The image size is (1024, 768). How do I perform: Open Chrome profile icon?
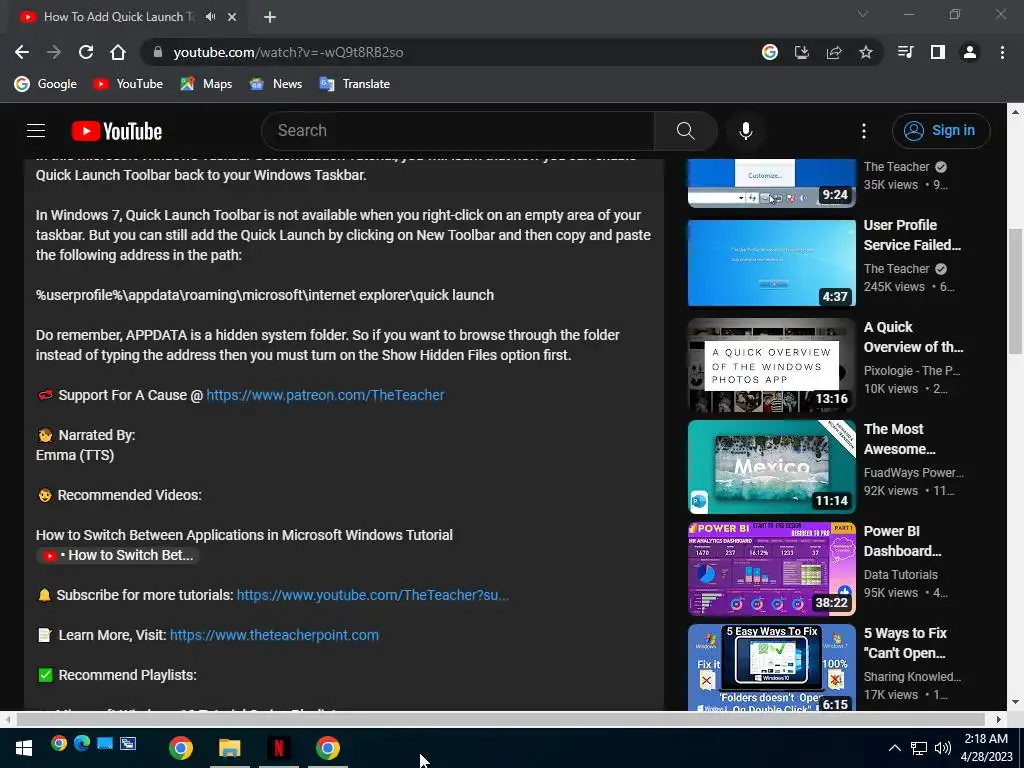pyautogui.click(x=970, y=52)
